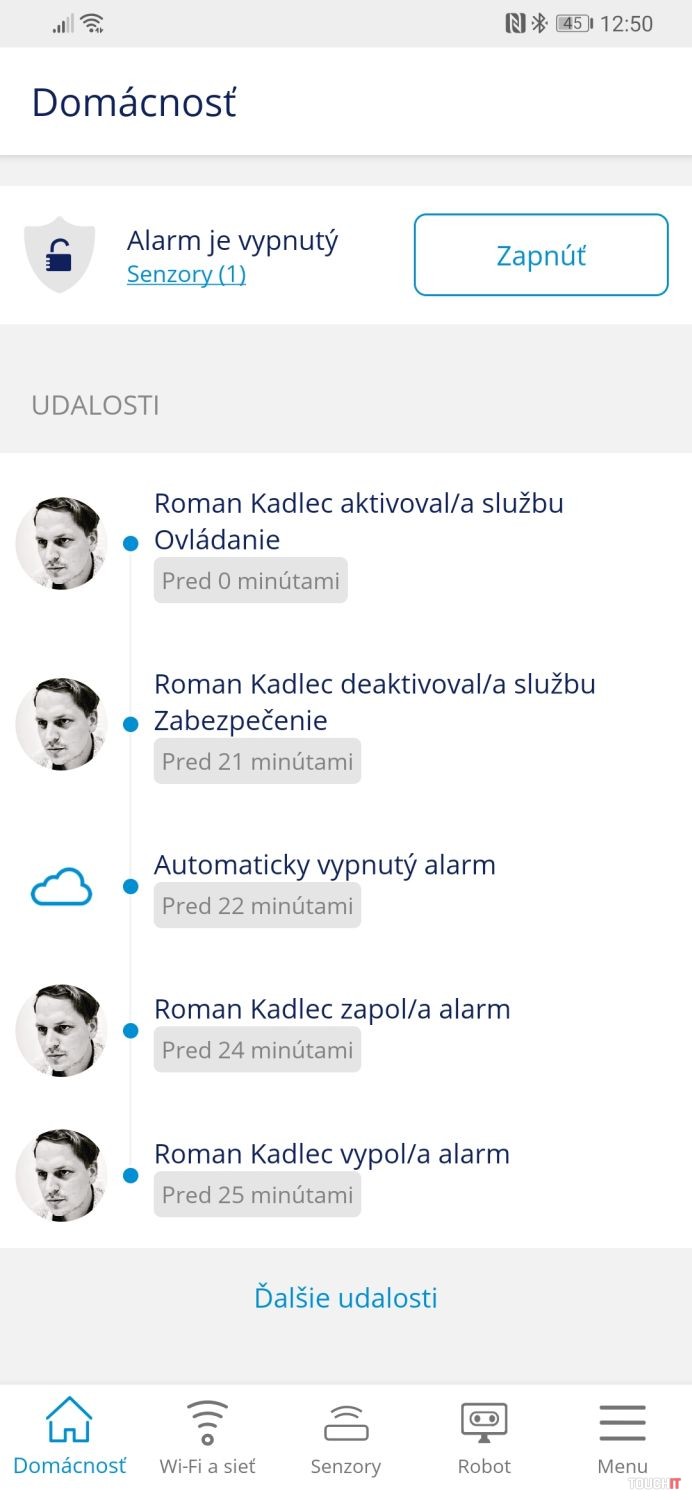Click the timeline dot of the 22-minute event
The image size is (692, 1500).
point(130,886)
